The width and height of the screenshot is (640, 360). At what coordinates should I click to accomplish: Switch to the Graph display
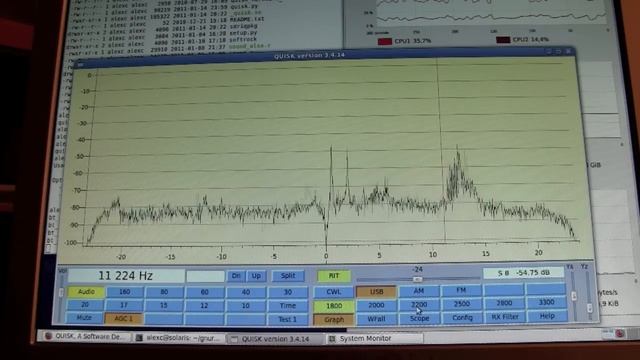334,320
